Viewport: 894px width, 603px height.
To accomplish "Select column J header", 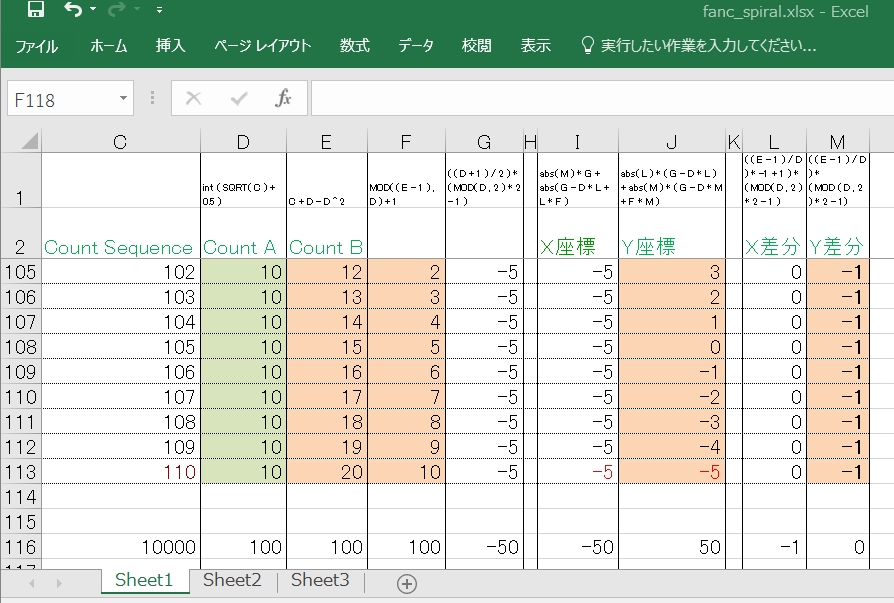I will [x=672, y=141].
